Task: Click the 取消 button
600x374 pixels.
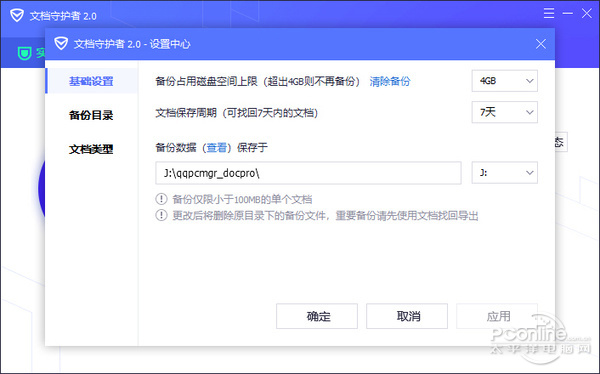Action: pyautogui.click(x=407, y=316)
